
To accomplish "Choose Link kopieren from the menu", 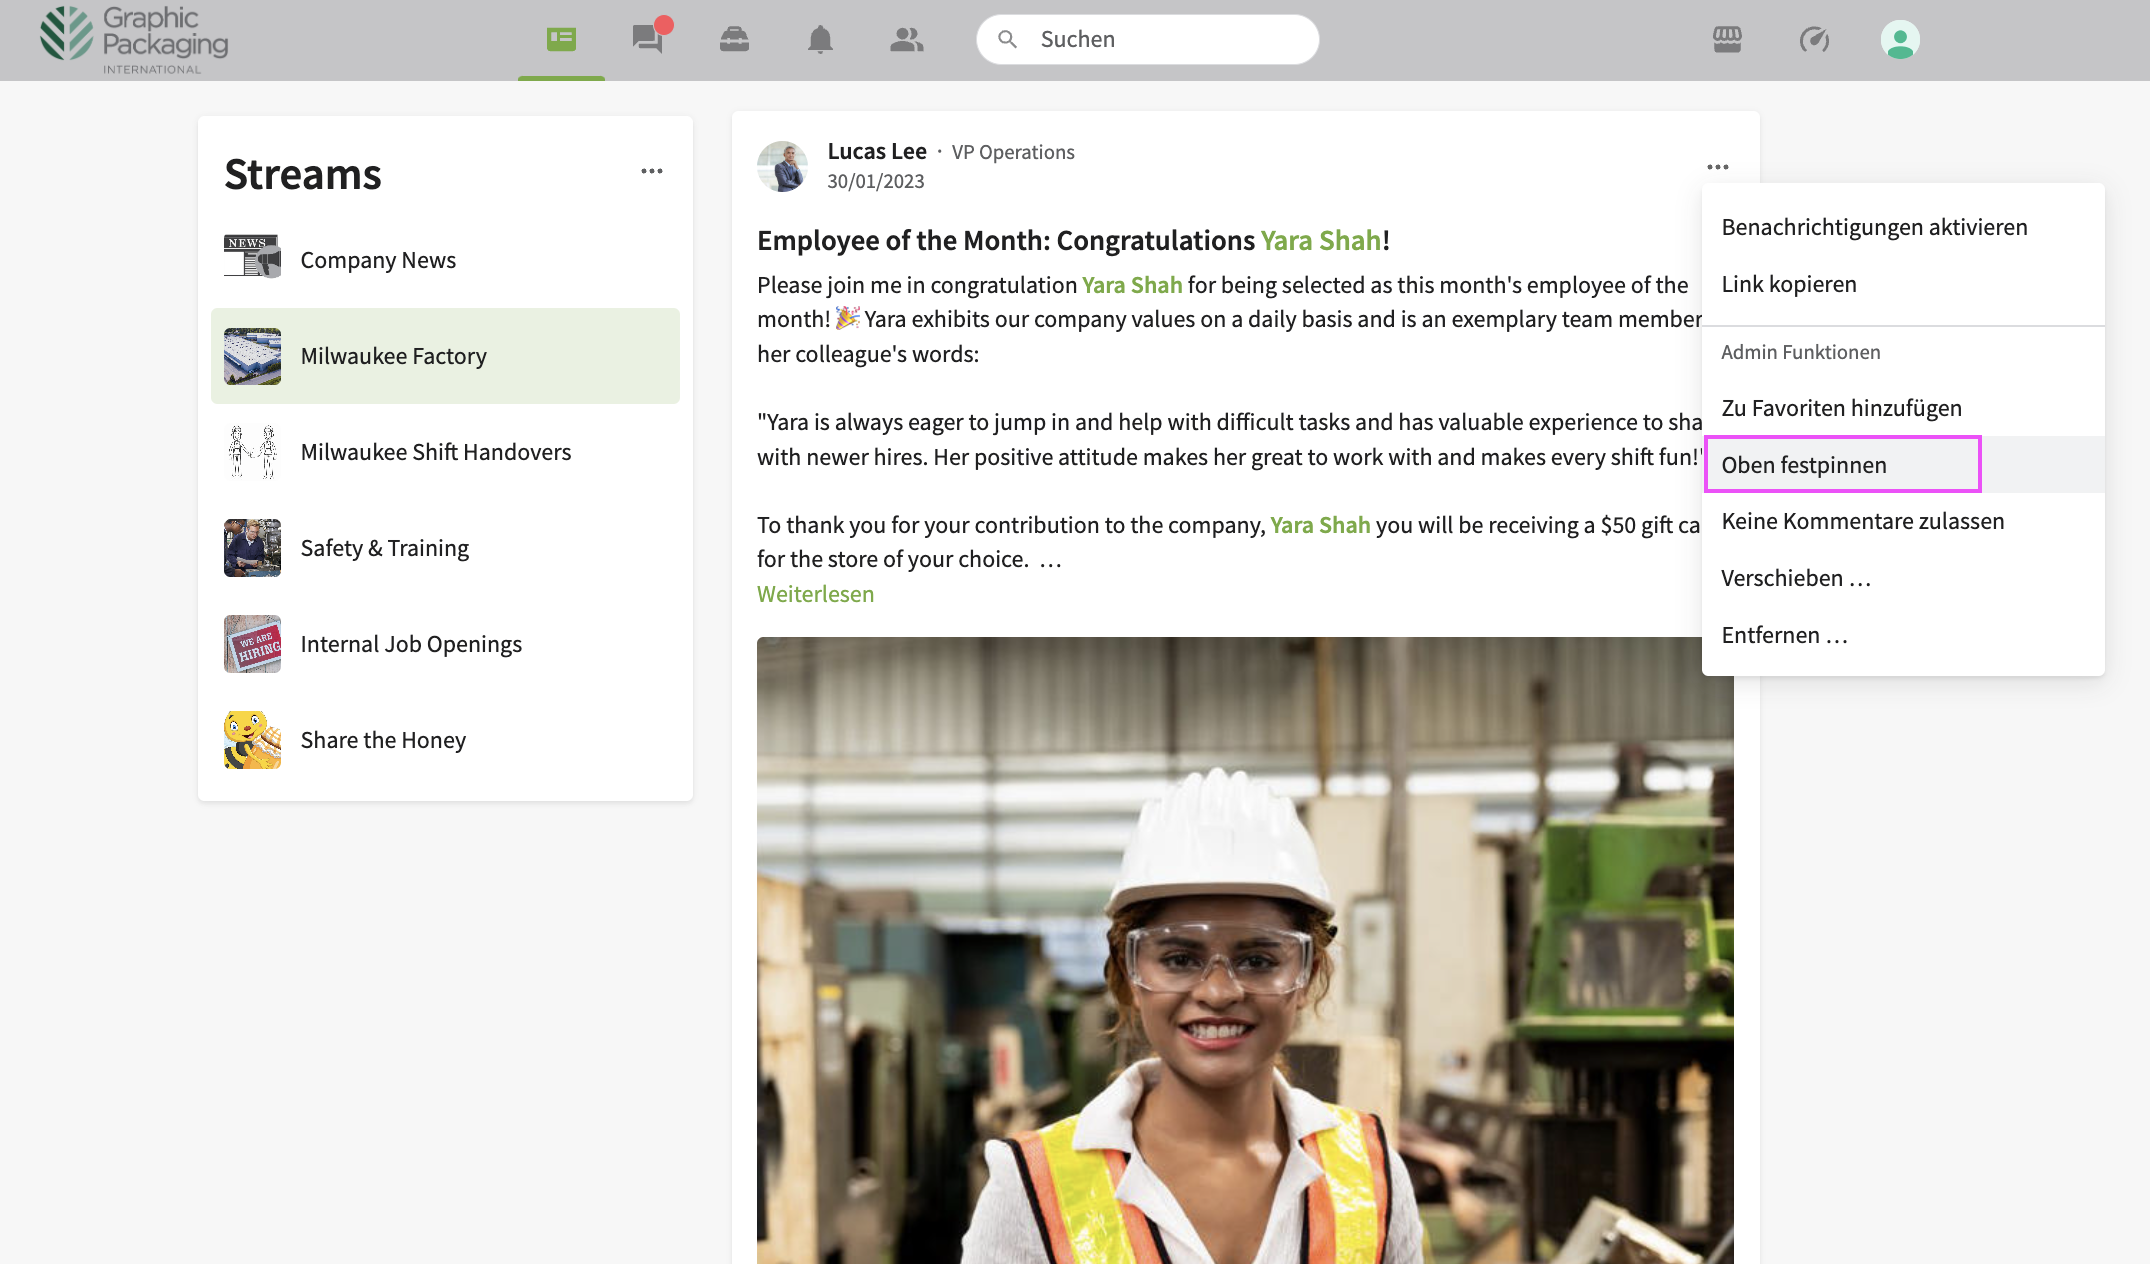I will [x=1903, y=284].
